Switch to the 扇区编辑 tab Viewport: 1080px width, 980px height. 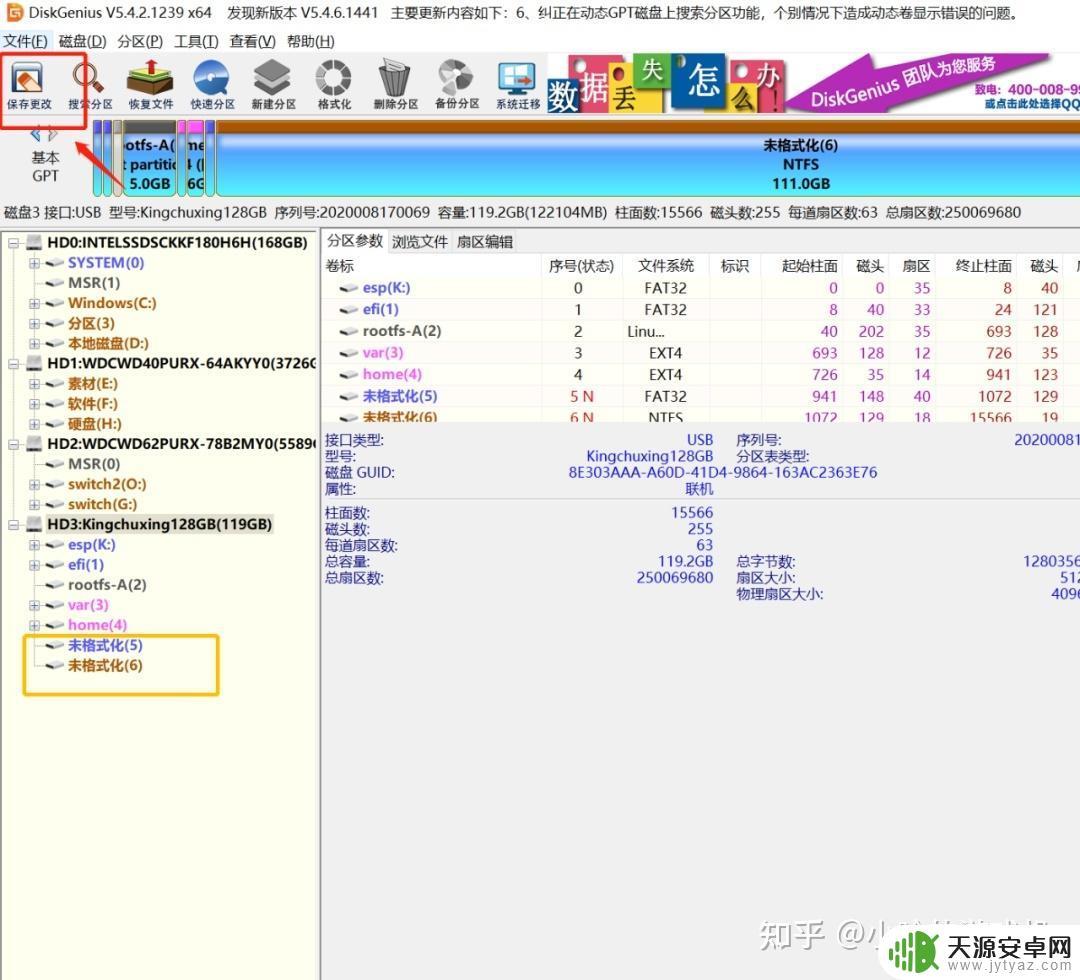point(485,242)
